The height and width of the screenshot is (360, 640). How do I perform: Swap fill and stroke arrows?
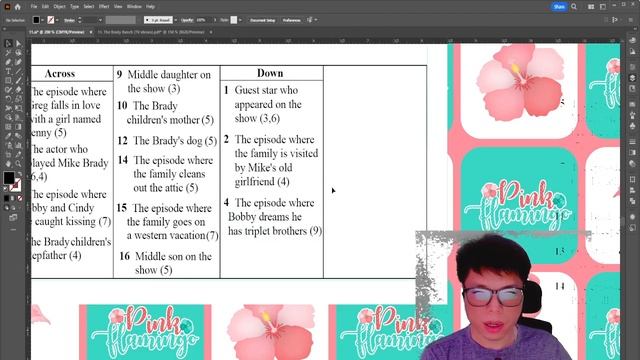19,174
